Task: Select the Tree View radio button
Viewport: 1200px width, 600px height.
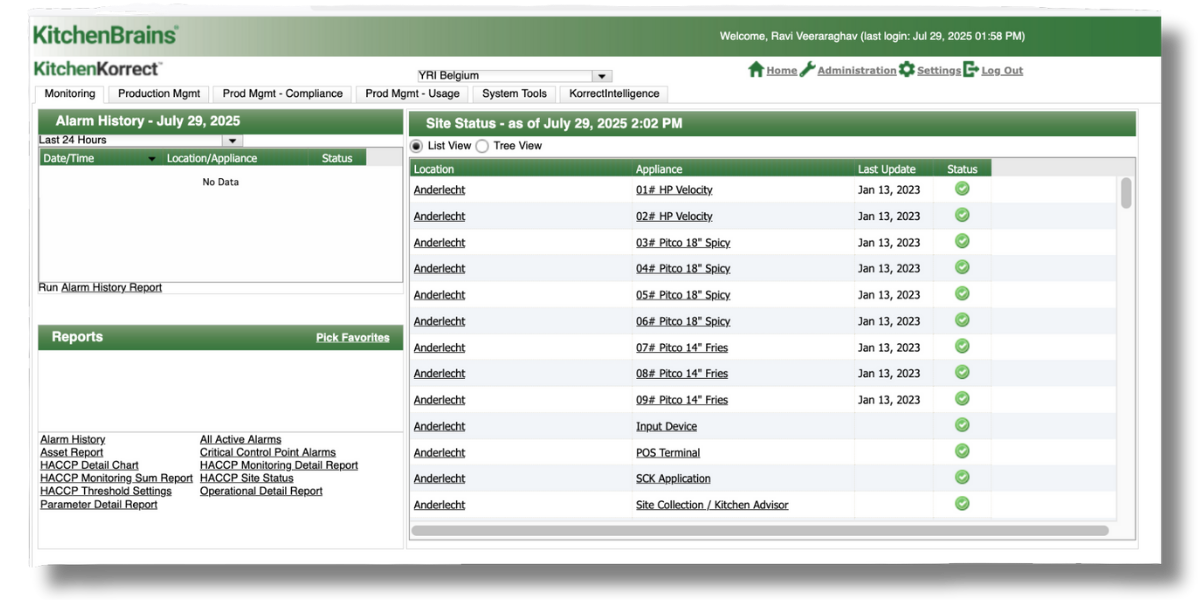Action: (x=482, y=146)
